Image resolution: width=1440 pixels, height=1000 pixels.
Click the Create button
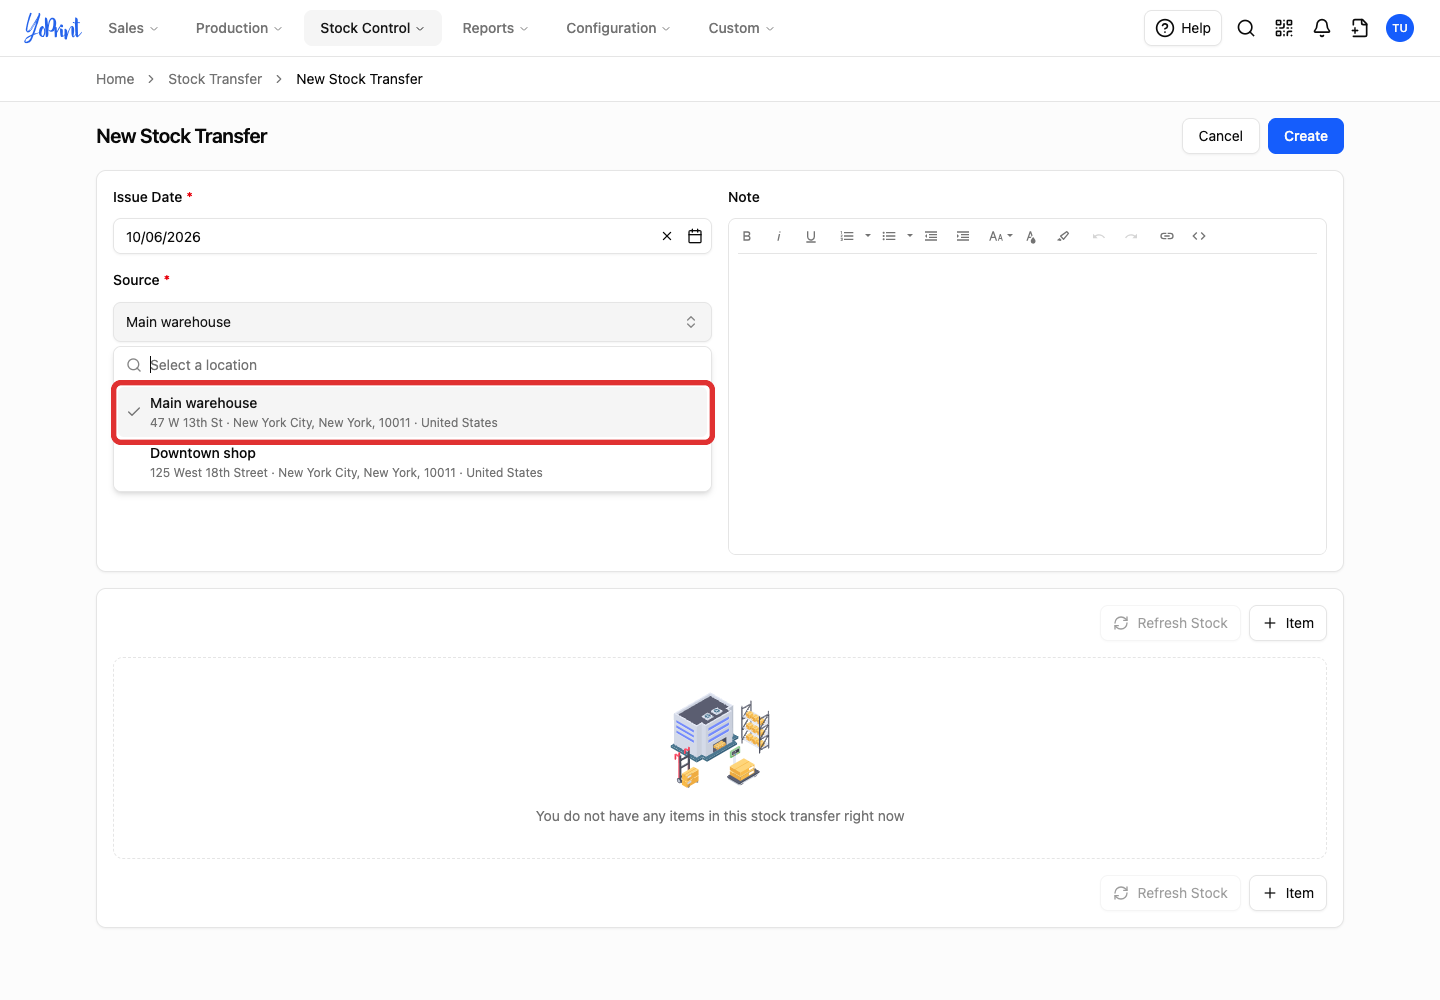click(1306, 136)
